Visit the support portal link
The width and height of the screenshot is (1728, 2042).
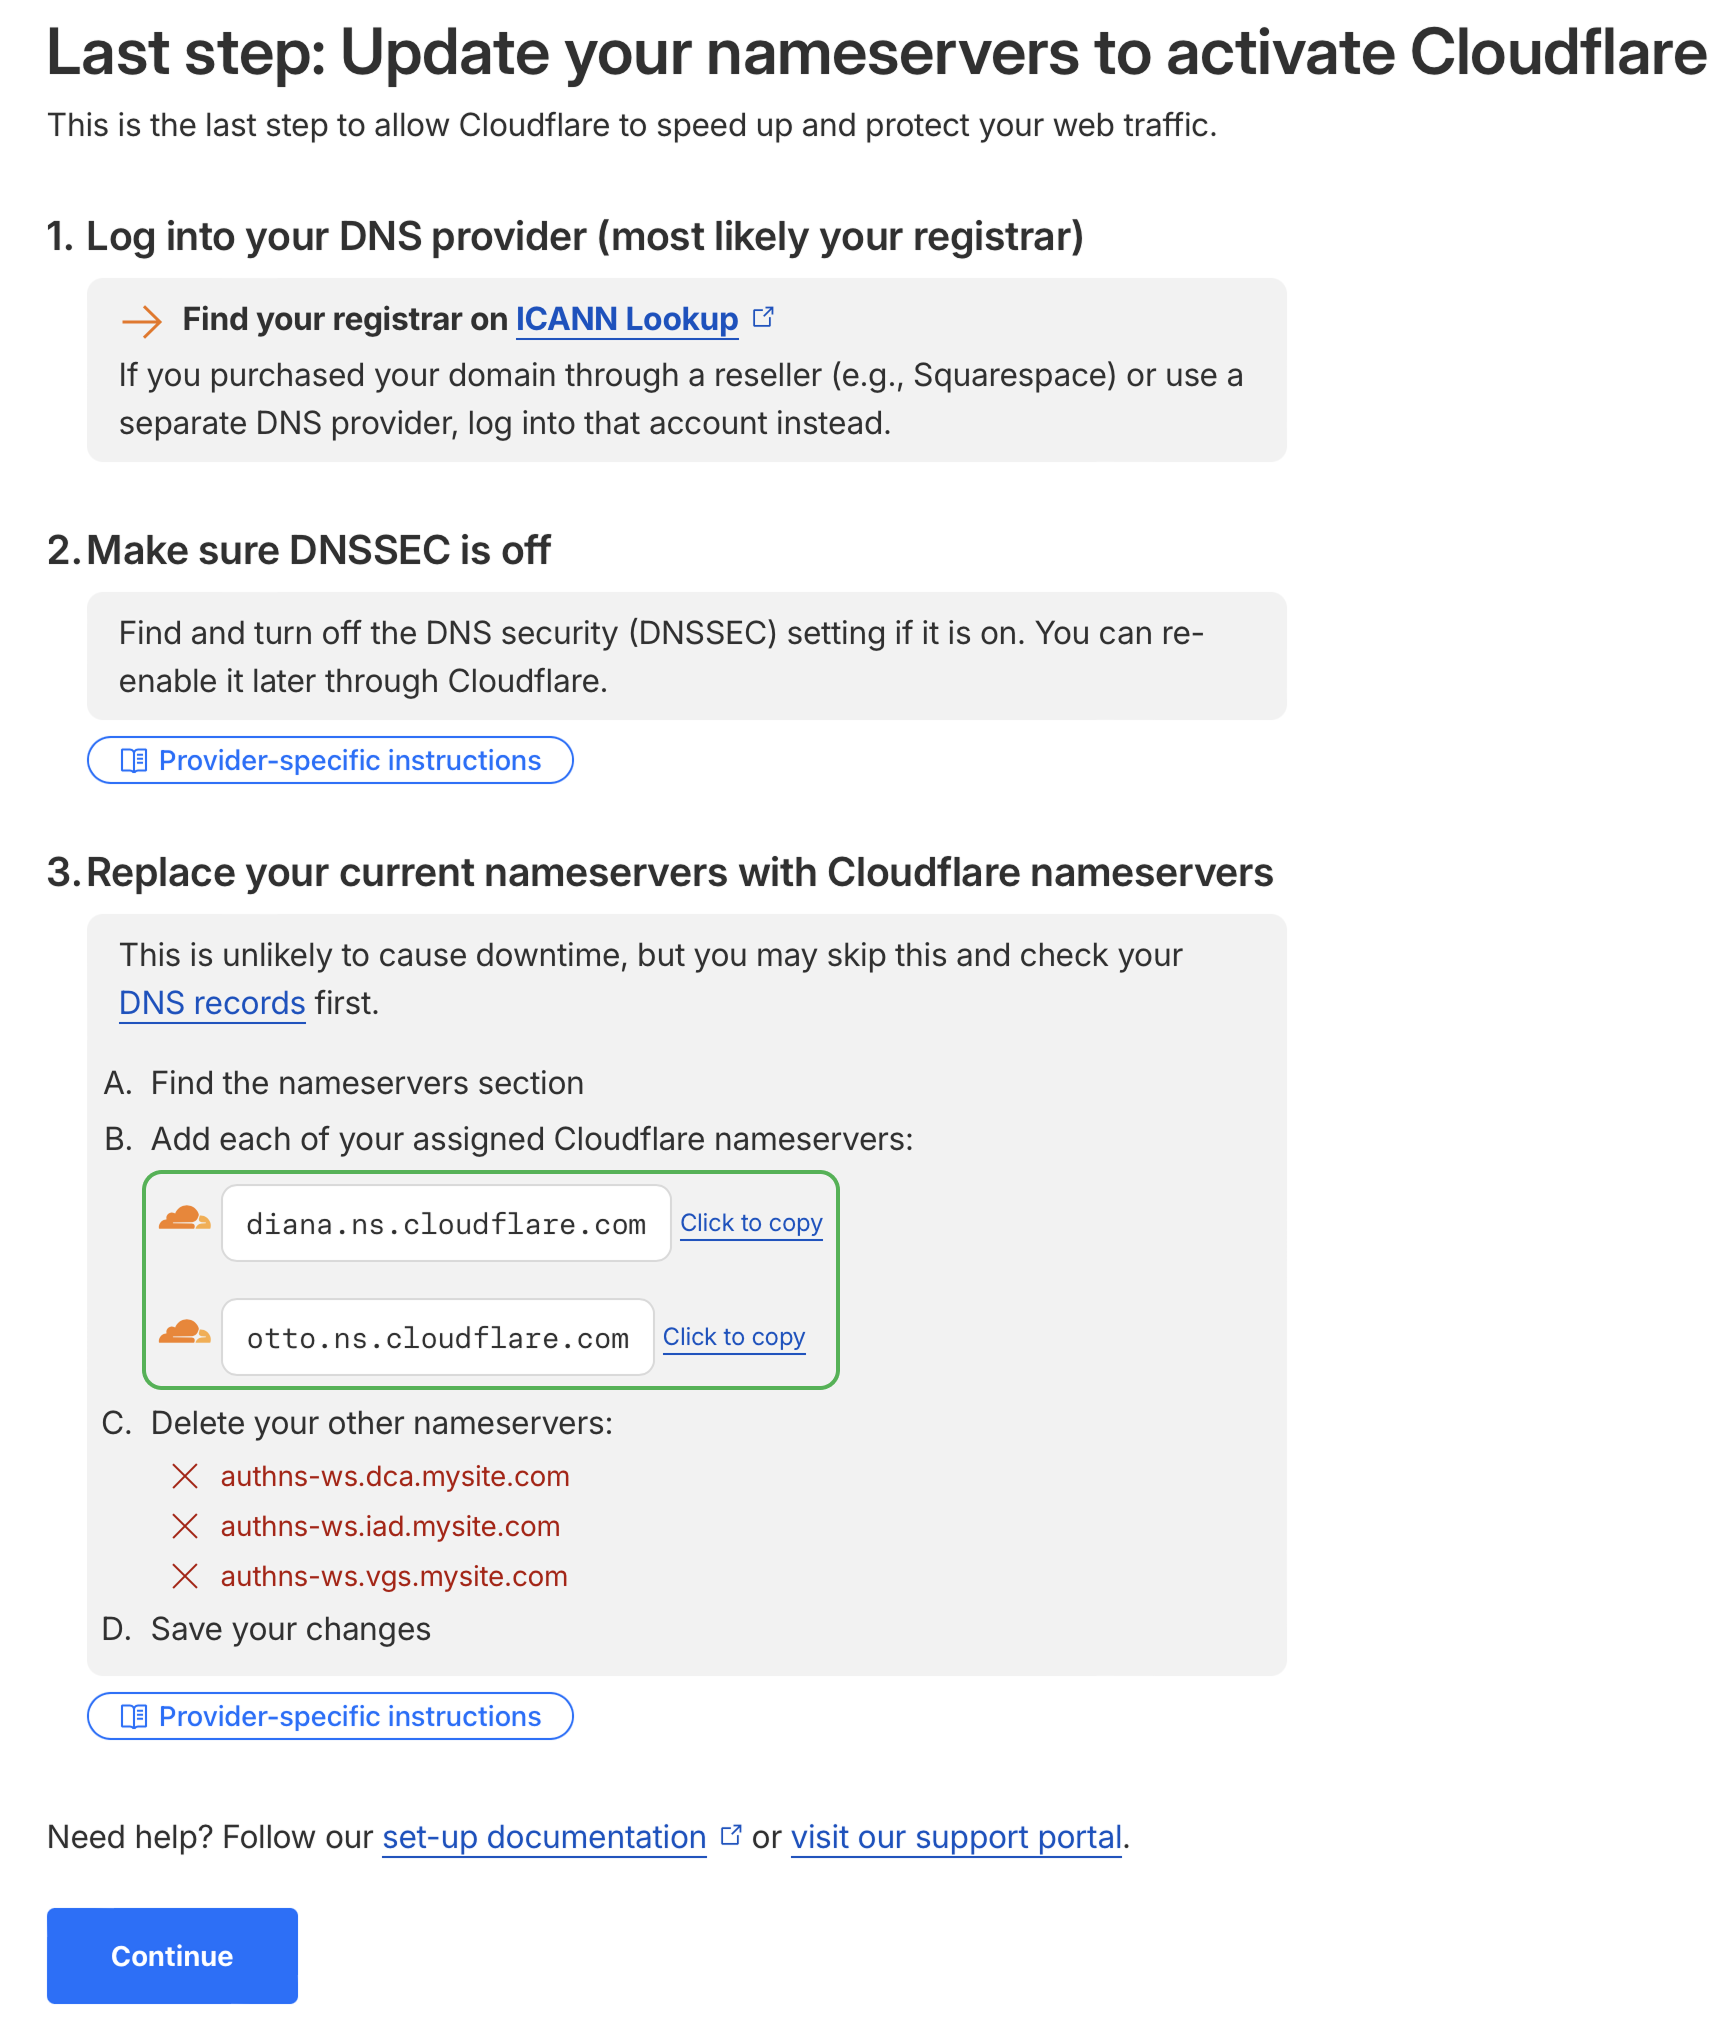pos(956,1837)
